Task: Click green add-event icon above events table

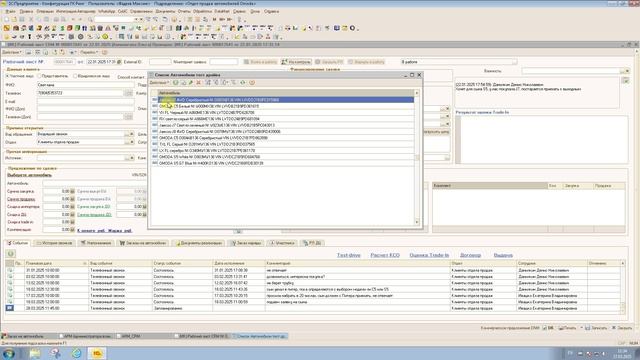Action: 10,254
